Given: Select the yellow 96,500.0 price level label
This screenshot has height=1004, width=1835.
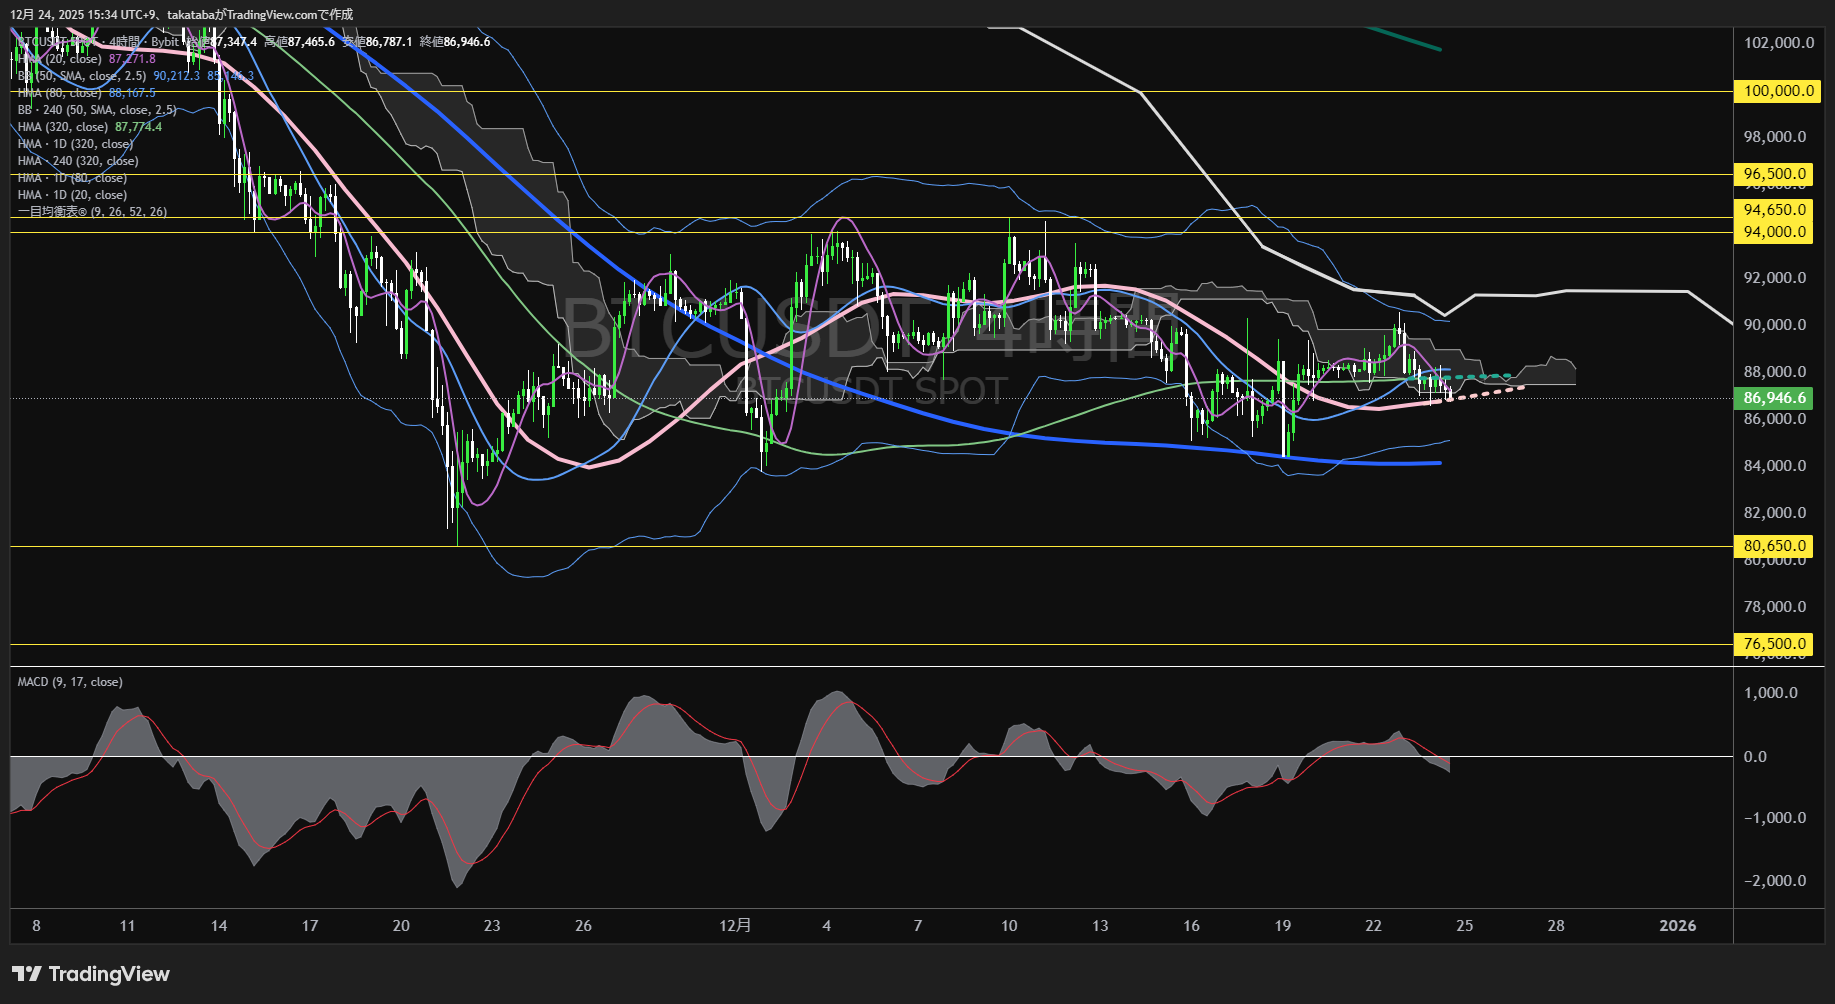Looking at the screenshot, I should 1775,174.
